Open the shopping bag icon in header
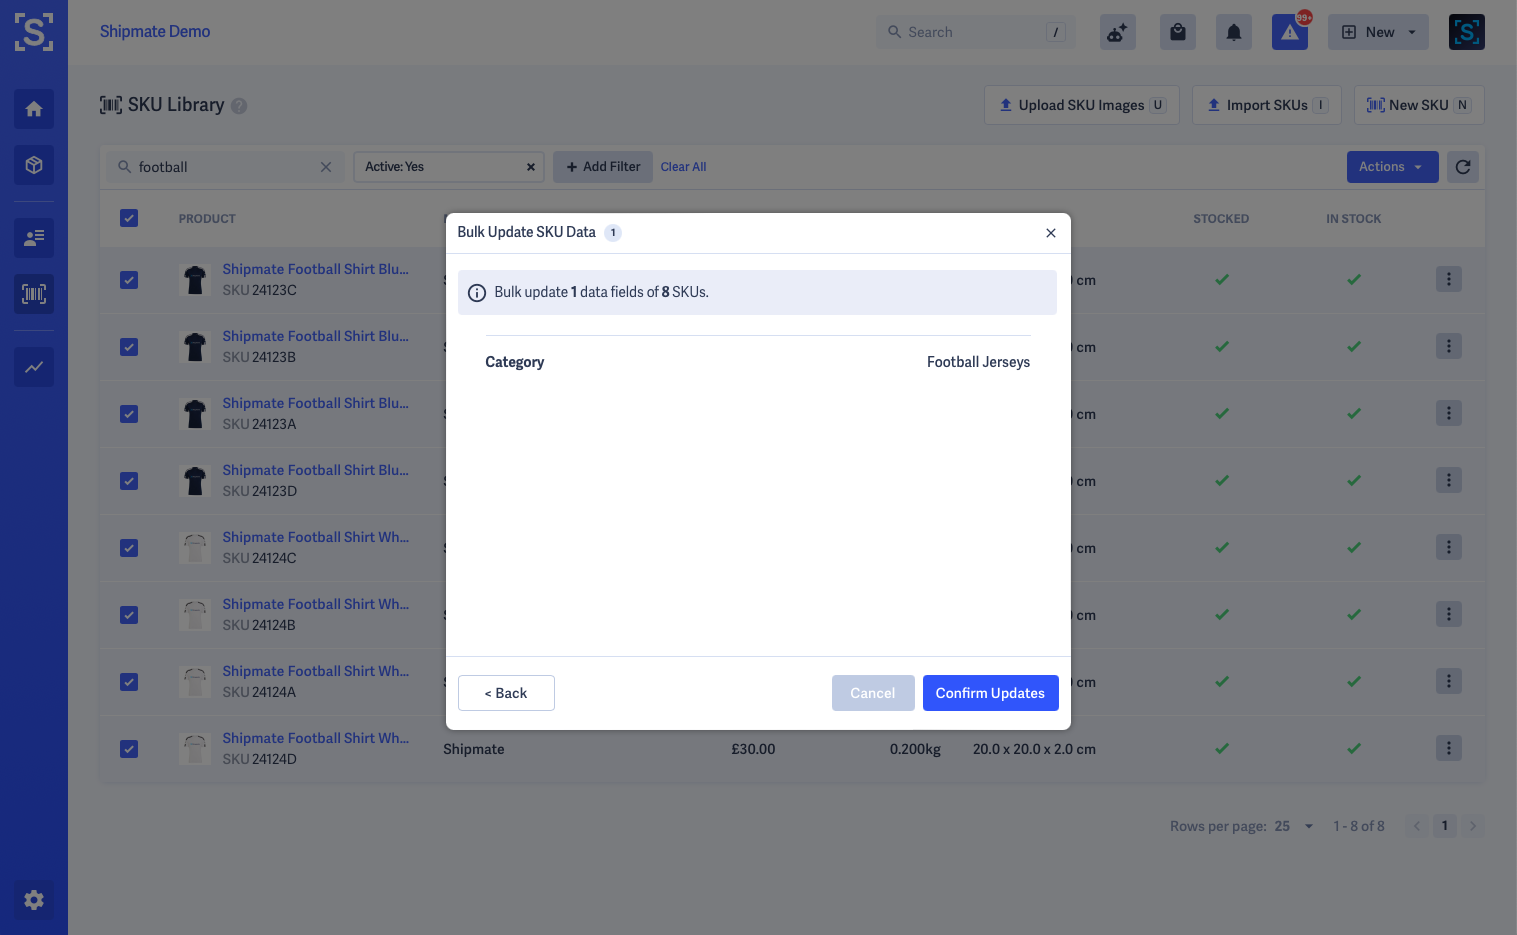 click(1178, 32)
